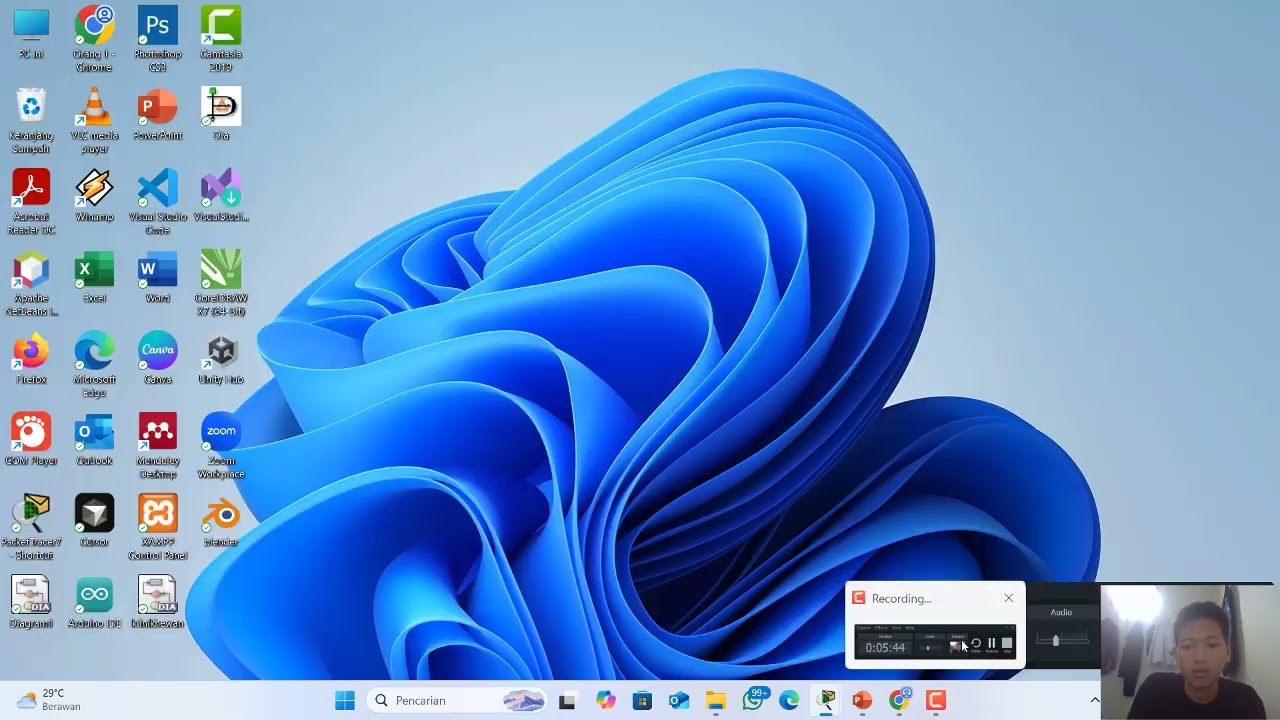This screenshot has width=1280, height=720.
Task: Select the kinikirewan file icon
Action: pyautogui.click(x=157, y=602)
